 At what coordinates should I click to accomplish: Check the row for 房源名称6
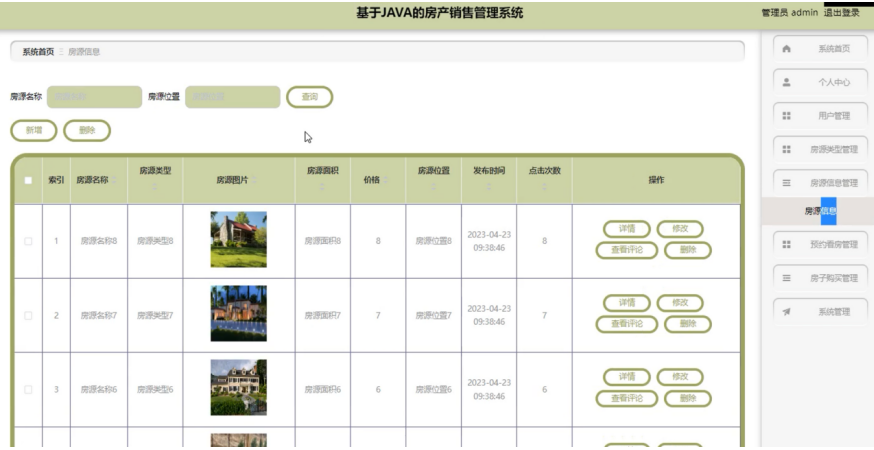pyautogui.click(x=28, y=390)
